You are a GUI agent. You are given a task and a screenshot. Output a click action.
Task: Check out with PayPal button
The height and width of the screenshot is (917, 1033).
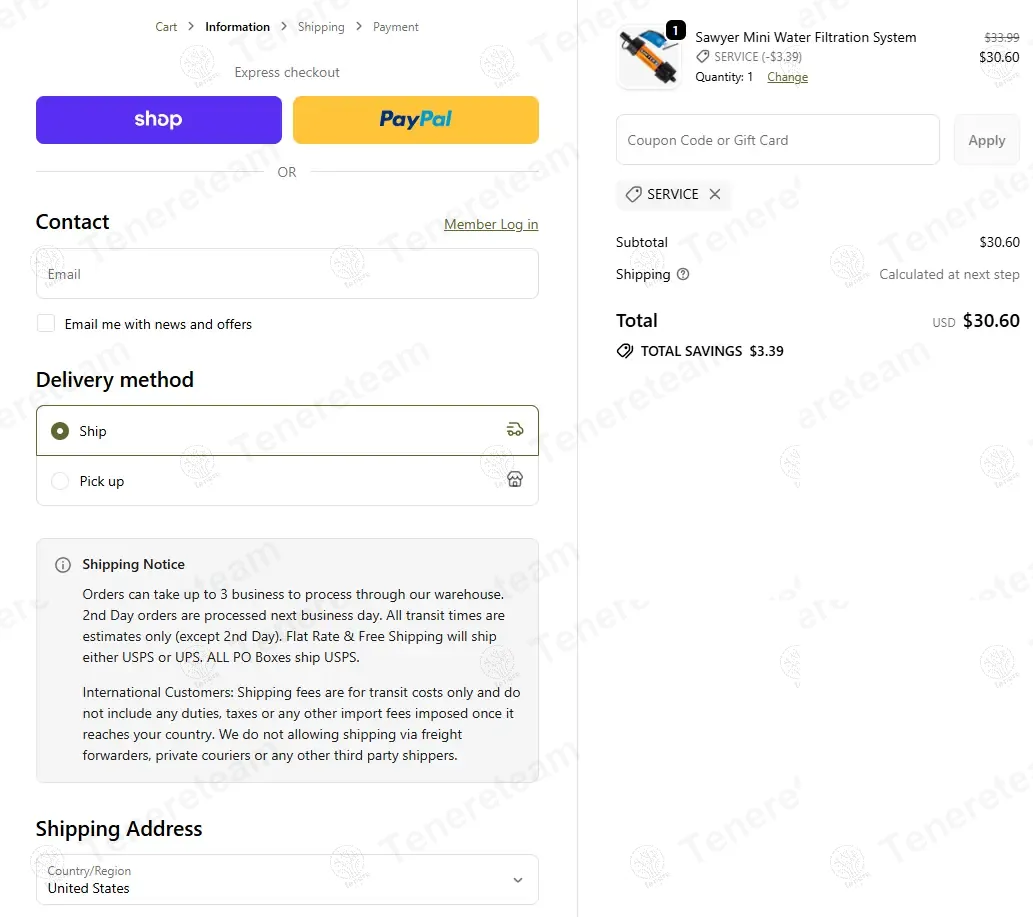click(x=416, y=120)
